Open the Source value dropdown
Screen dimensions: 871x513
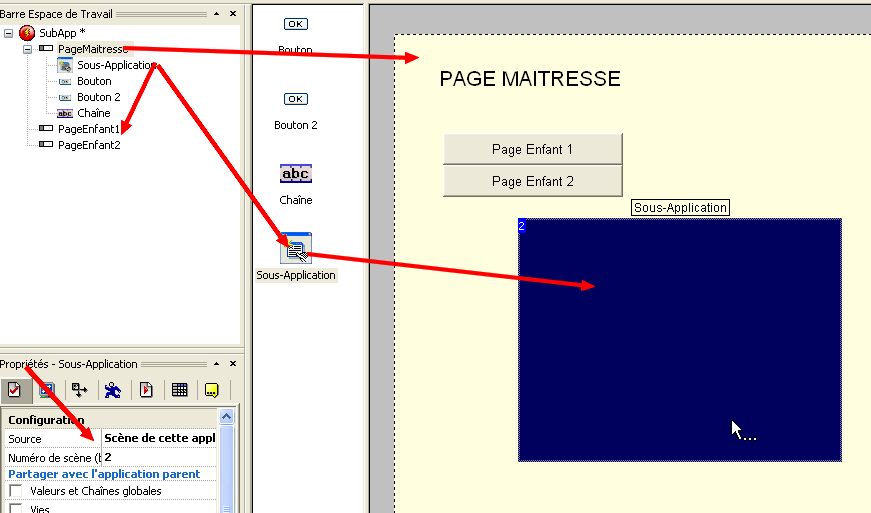click(x=159, y=438)
